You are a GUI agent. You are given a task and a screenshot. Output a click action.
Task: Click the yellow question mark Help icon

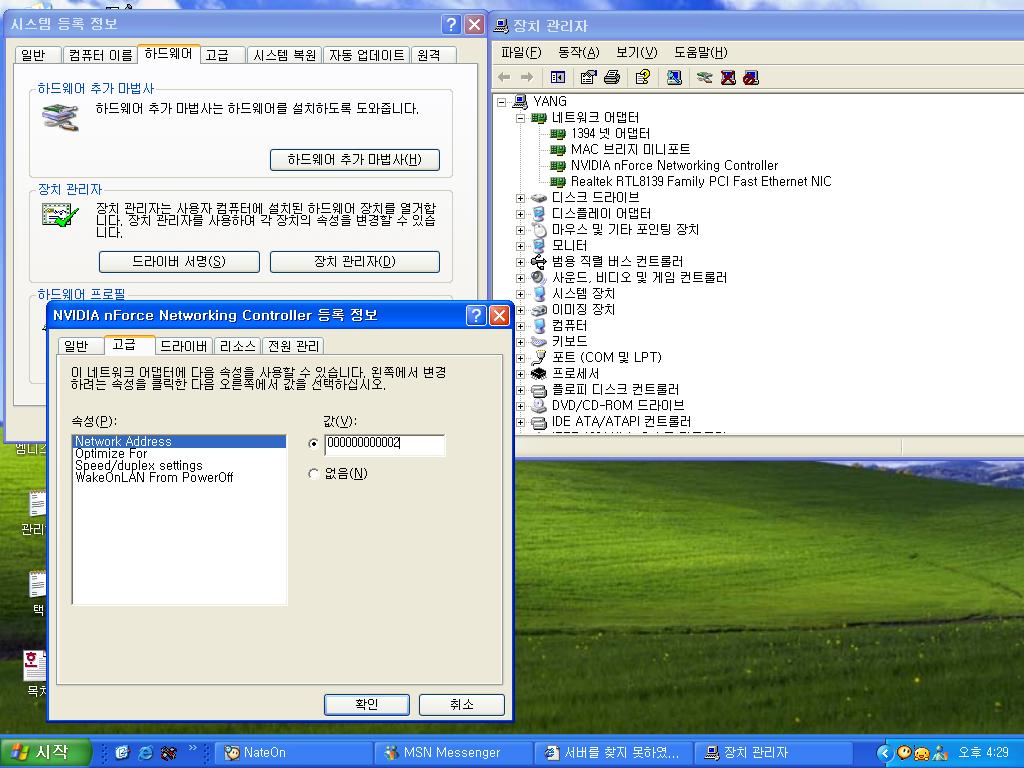643,77
